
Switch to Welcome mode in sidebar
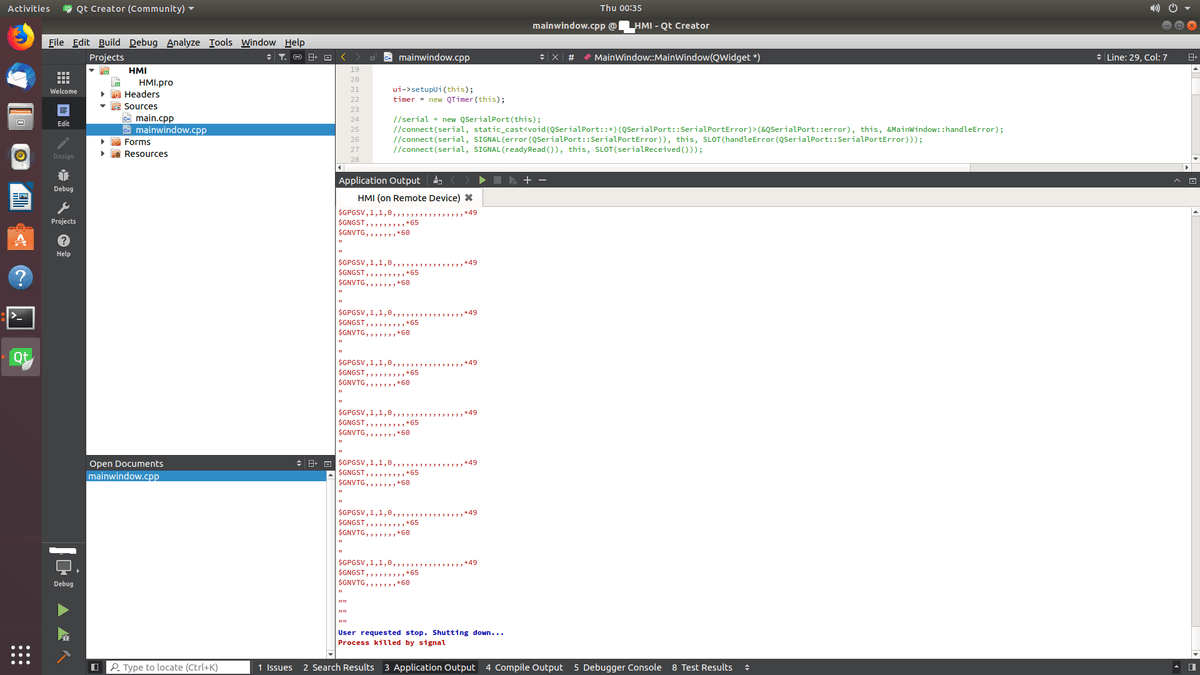(63, 81)
